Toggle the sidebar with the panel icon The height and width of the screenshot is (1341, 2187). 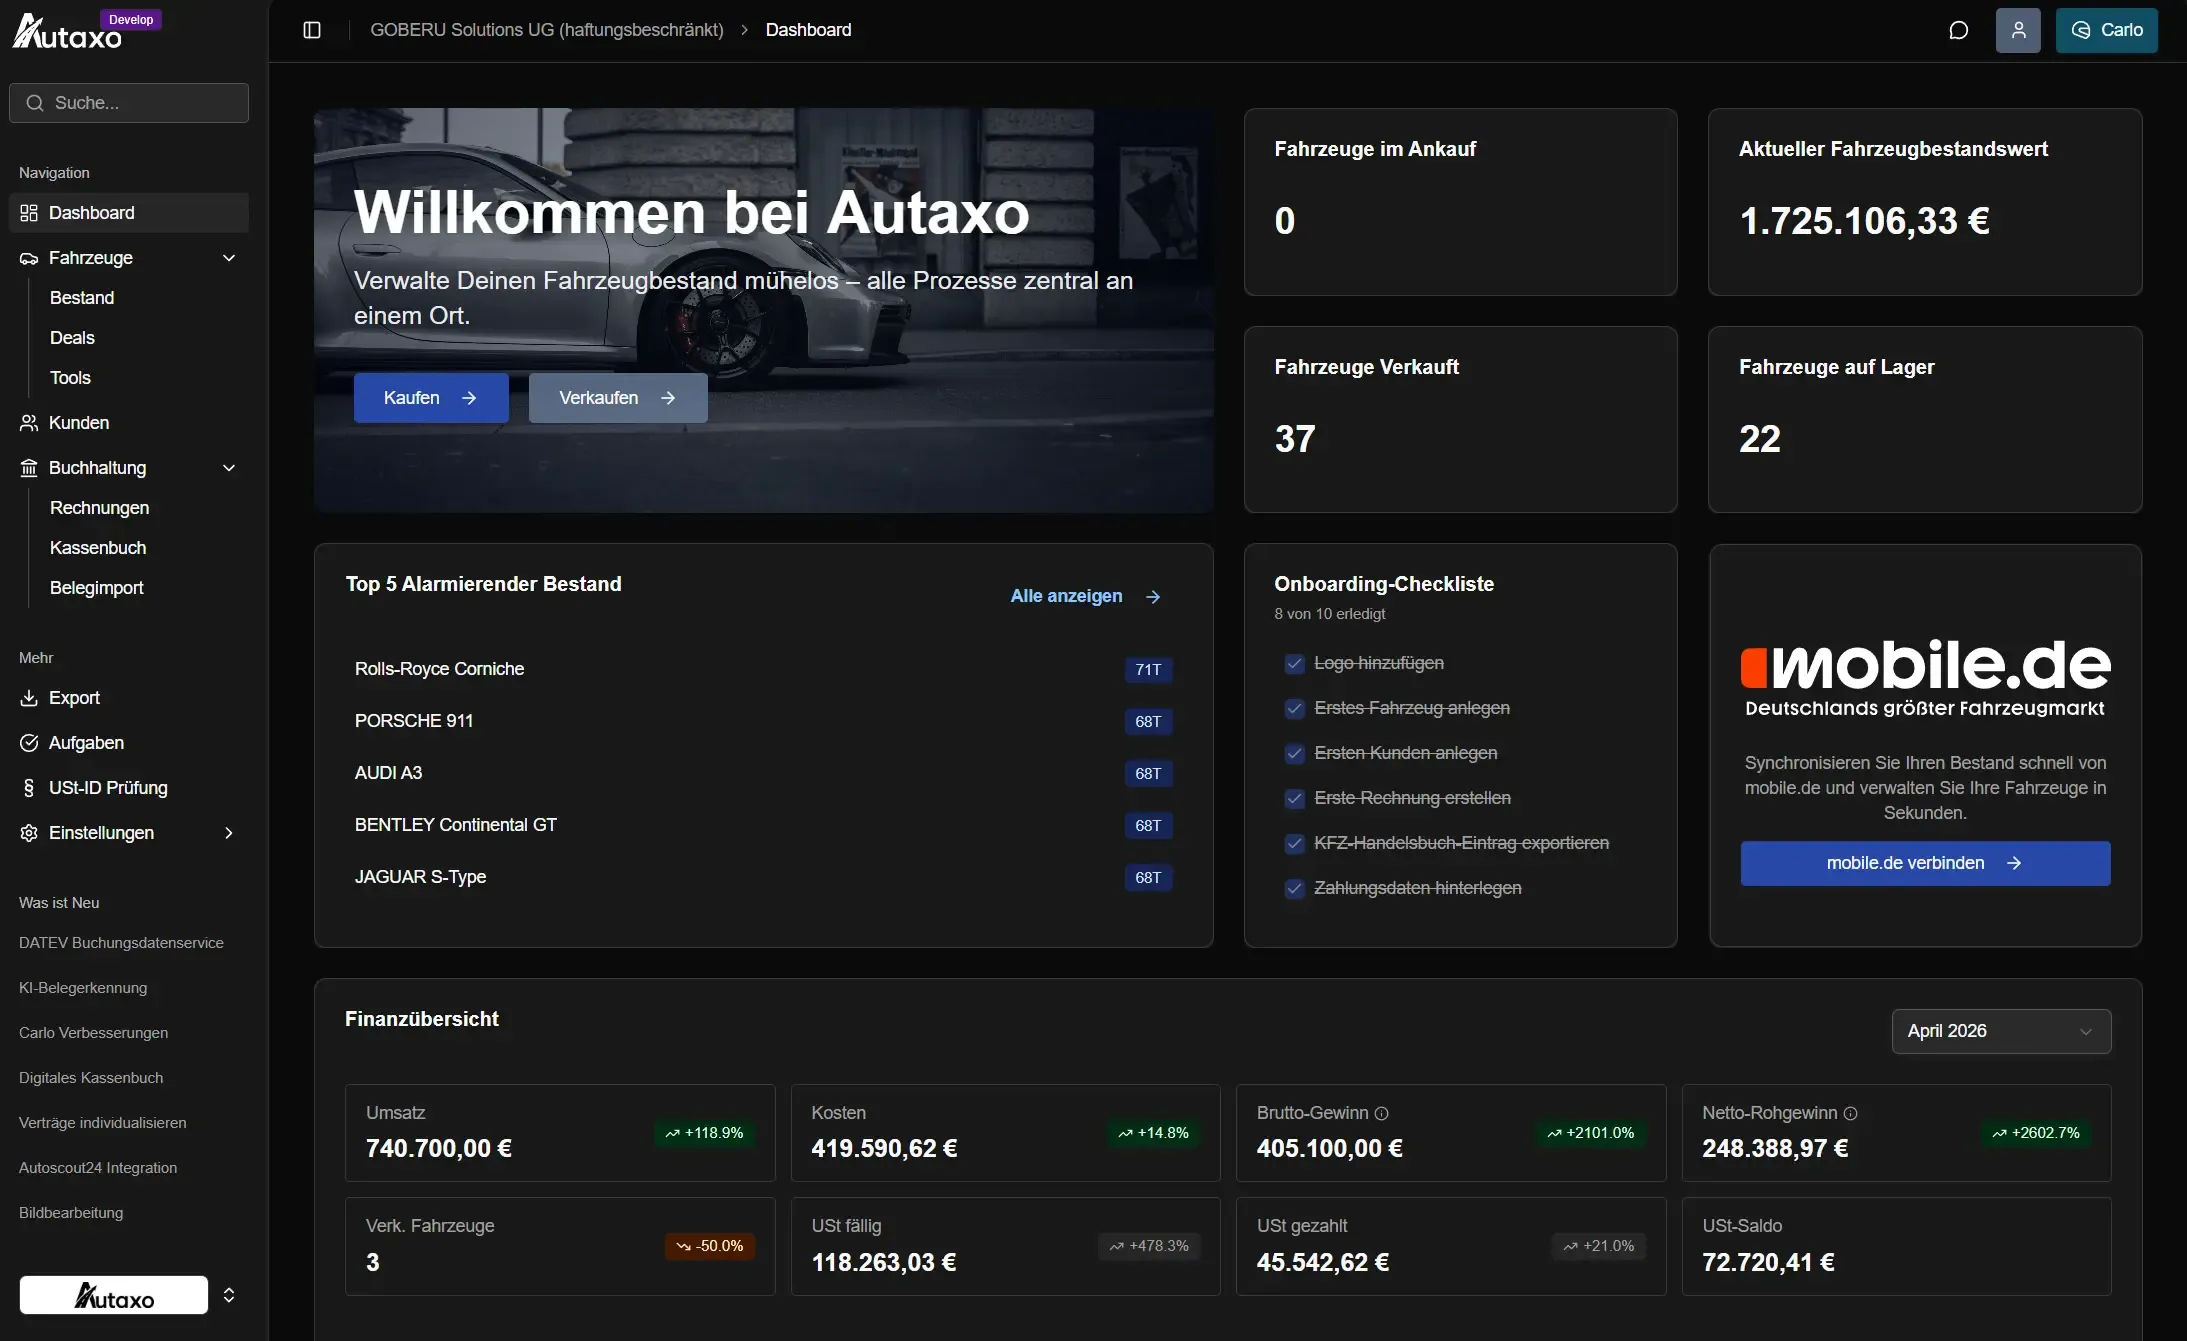[312, 30]
